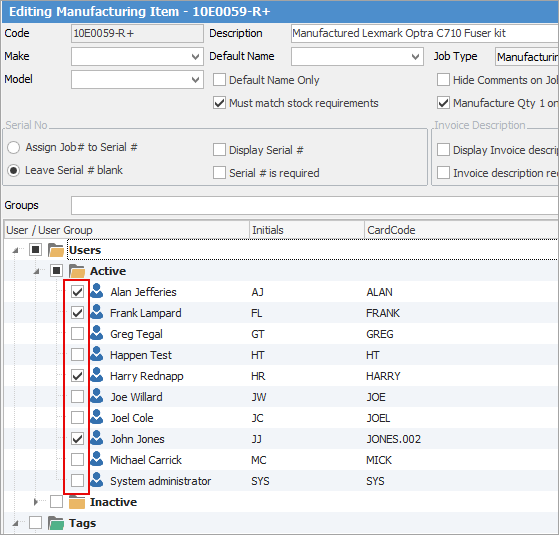Uncheck Must match stock requirements
The height and width of the screenshot is (535, 559).
219,103
